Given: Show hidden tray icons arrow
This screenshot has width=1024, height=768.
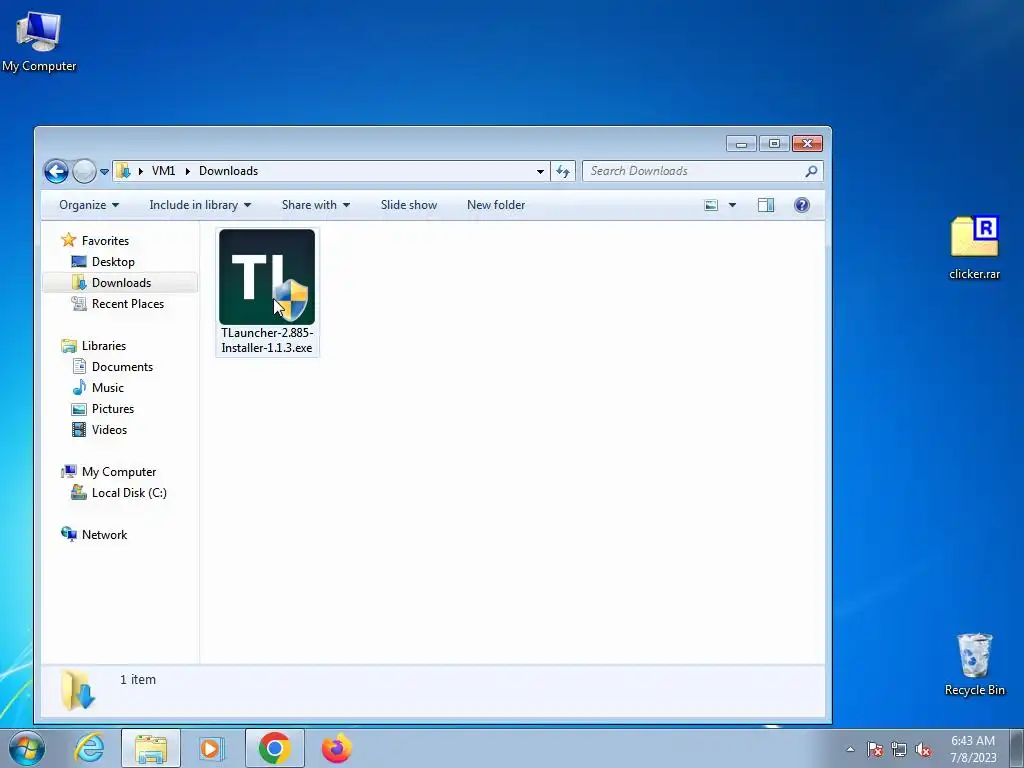Looking at the screenshot, I should point(850,749).
